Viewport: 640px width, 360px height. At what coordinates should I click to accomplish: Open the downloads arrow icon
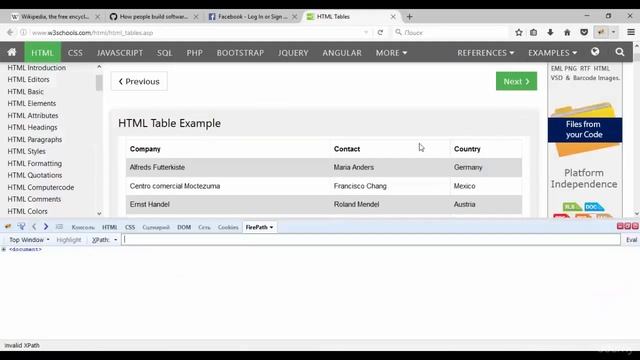point(550,32)
